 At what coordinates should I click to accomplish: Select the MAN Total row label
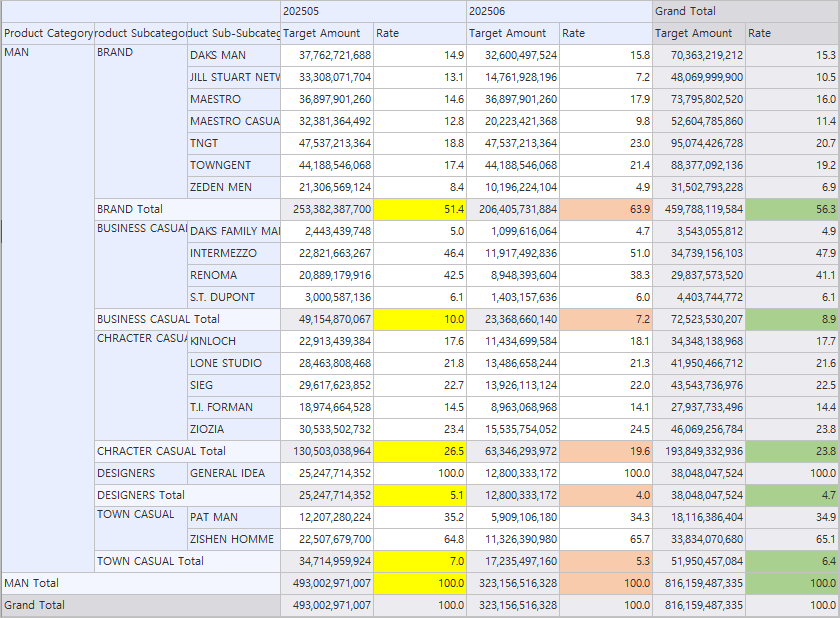tap(141, 583)
